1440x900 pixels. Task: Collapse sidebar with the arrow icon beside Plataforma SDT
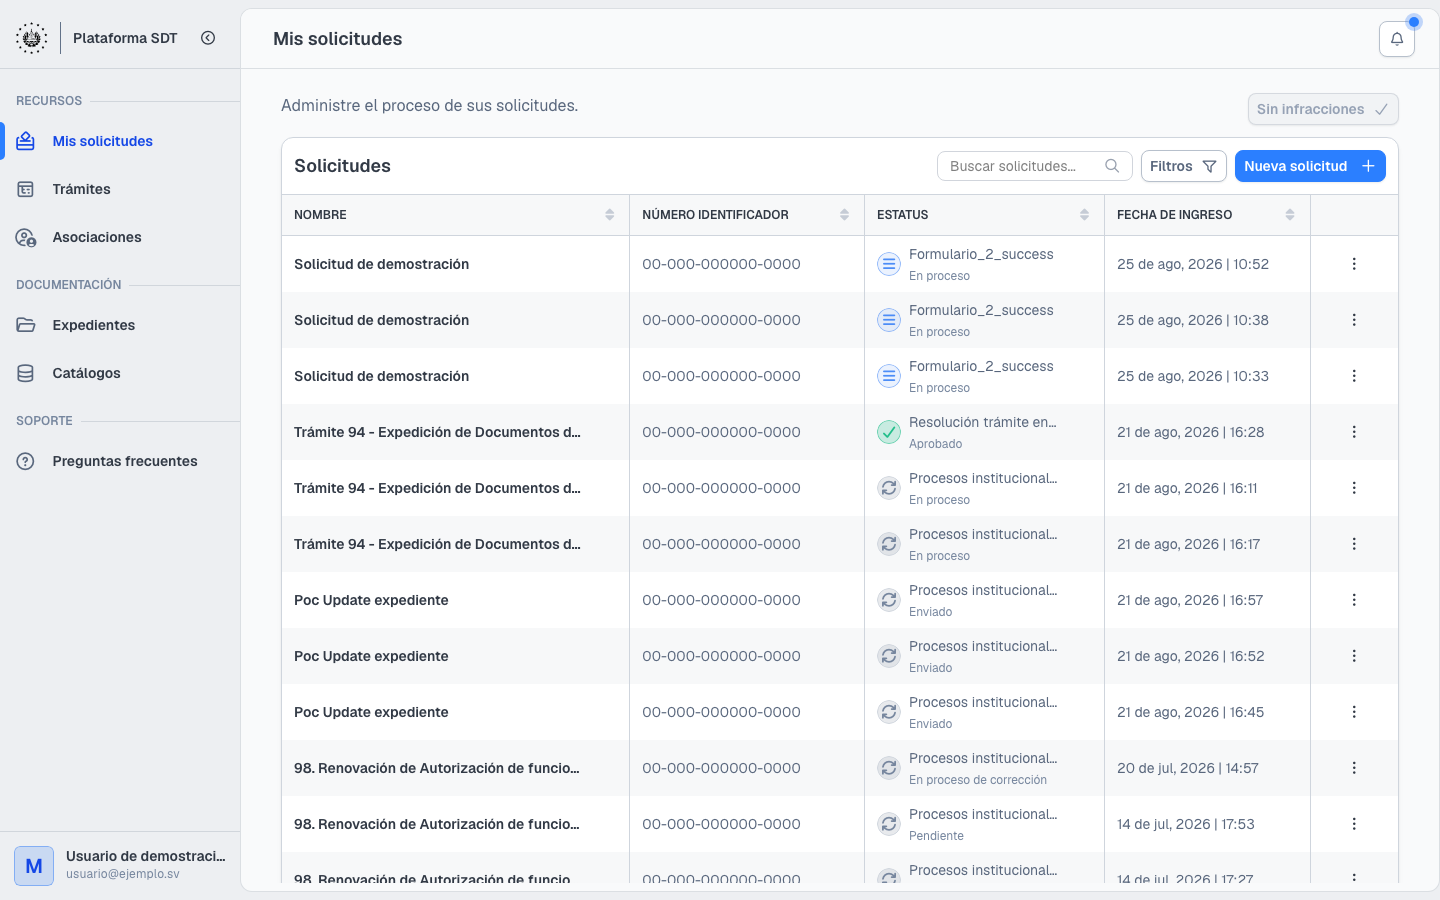click(x=208, y=38)
